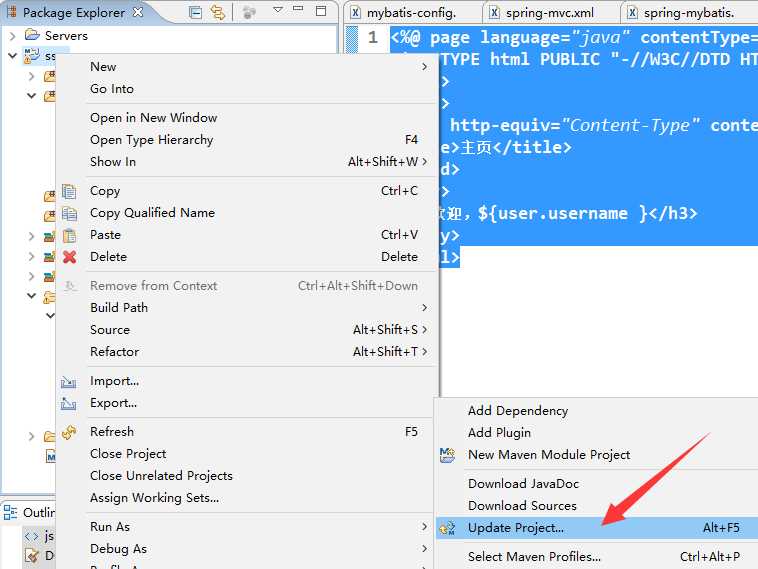758x569 pixels.
Task: Click the Refresh arrows icon
Action: (69, 432)
